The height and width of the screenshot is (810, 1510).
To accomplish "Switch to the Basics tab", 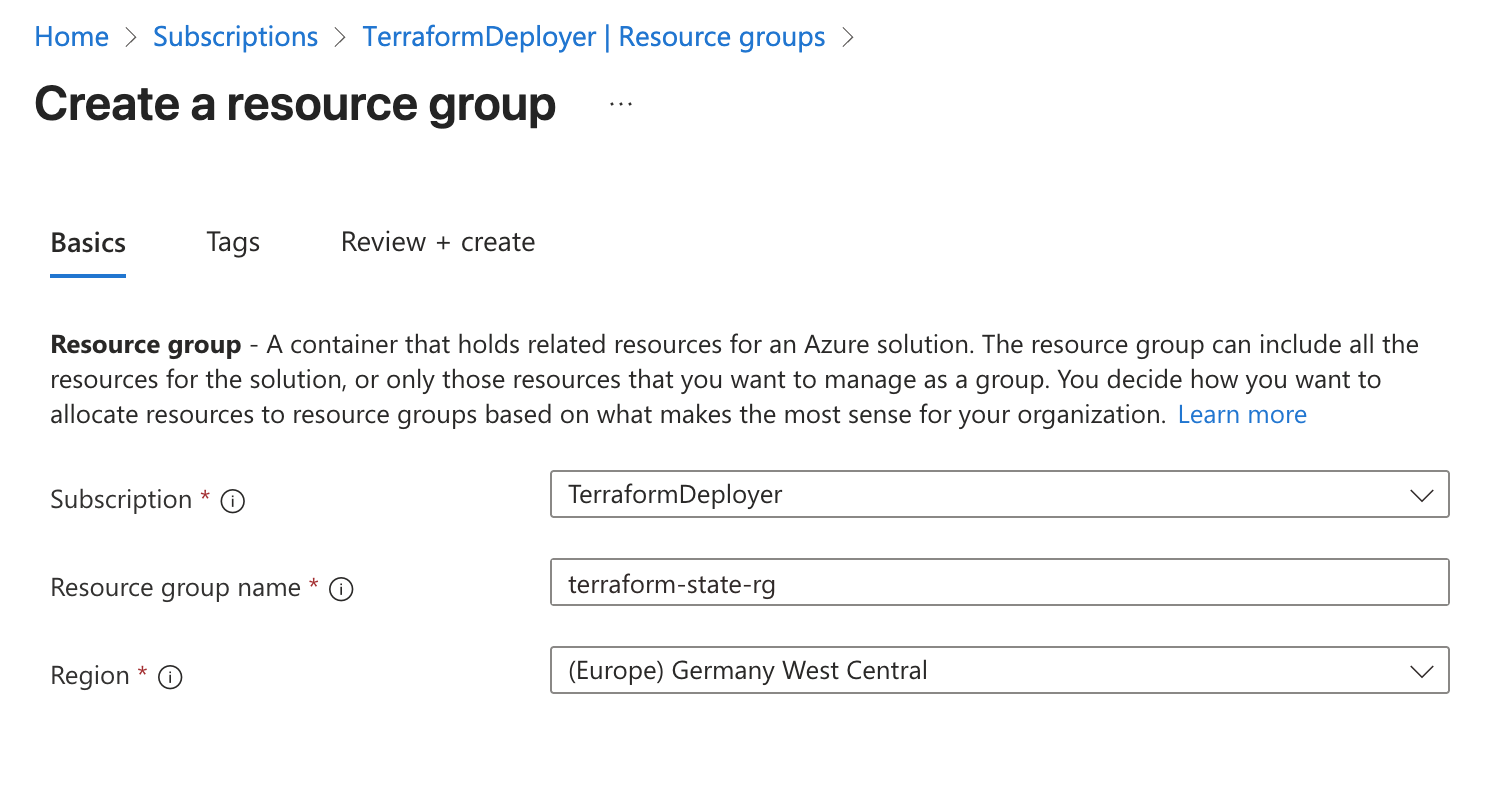I will 88,243.
